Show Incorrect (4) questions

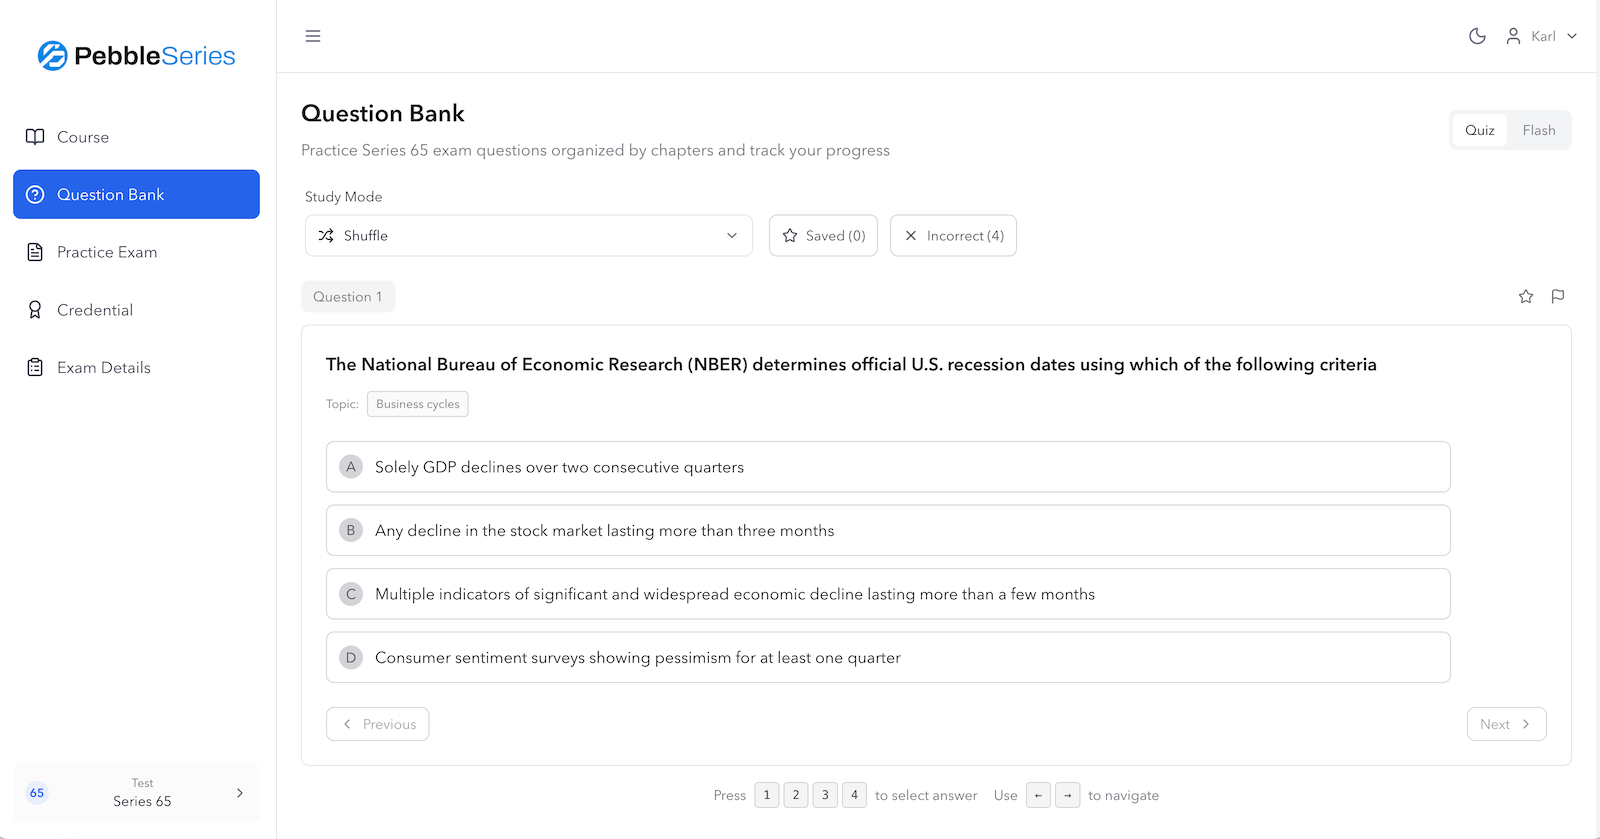953,236
